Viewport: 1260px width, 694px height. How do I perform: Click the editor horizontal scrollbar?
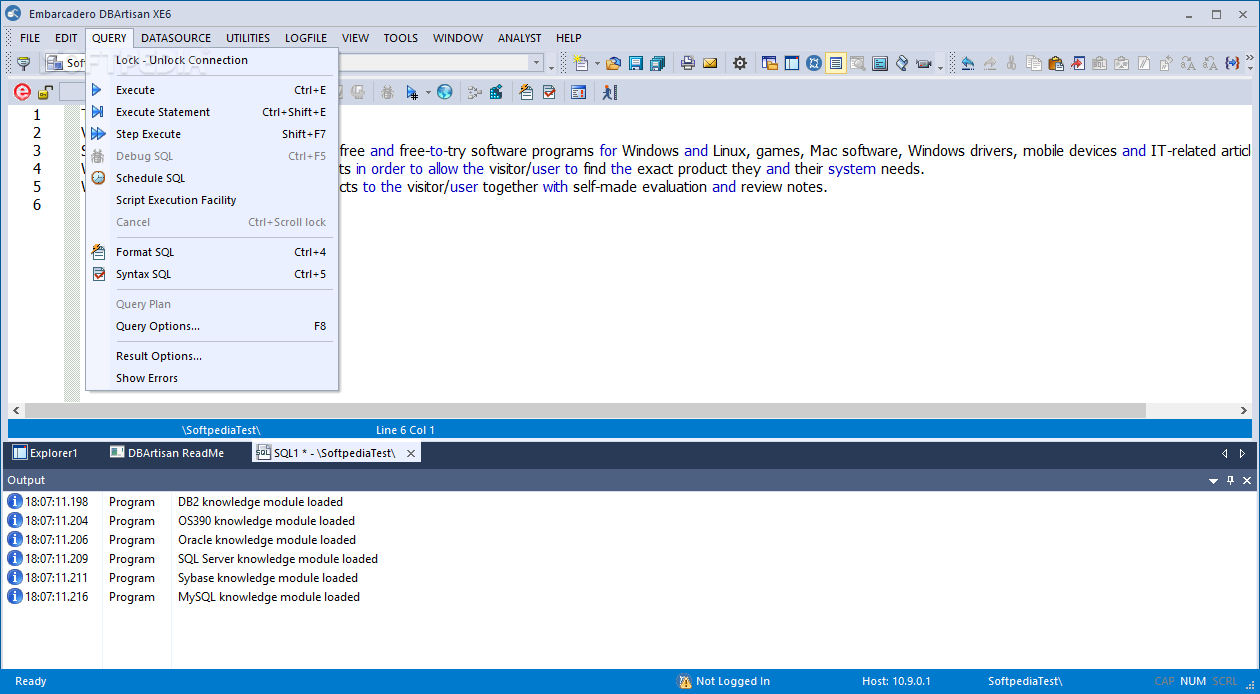[x=585, y=410]
